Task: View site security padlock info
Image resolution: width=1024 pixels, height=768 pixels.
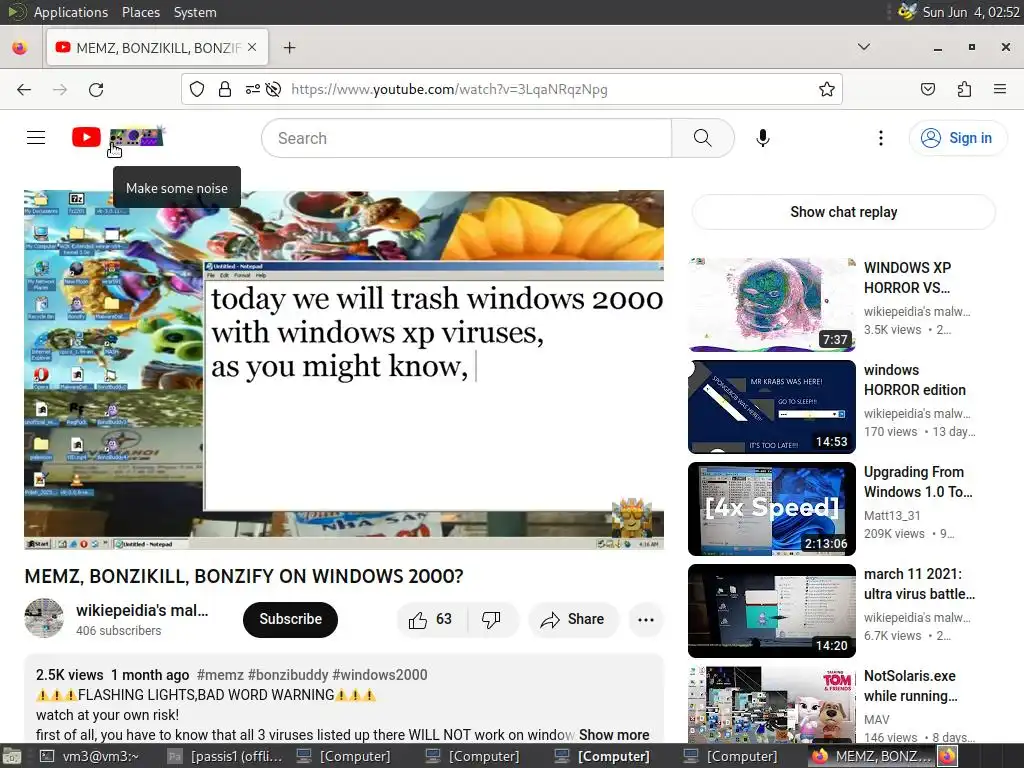Action: point(225,89)
